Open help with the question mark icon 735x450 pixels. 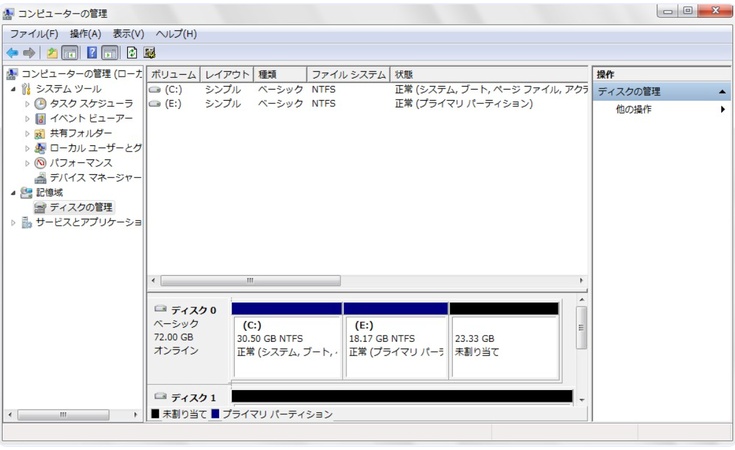pos(92,53)
